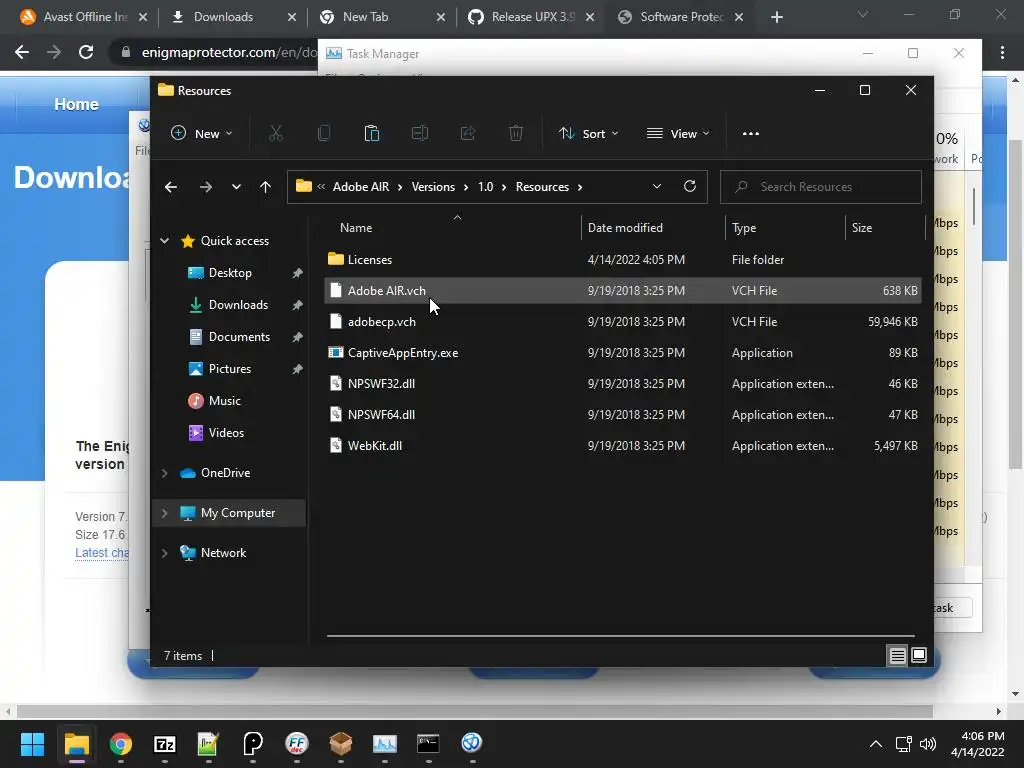Click Home on Enigma Protector site

[76, 104]
